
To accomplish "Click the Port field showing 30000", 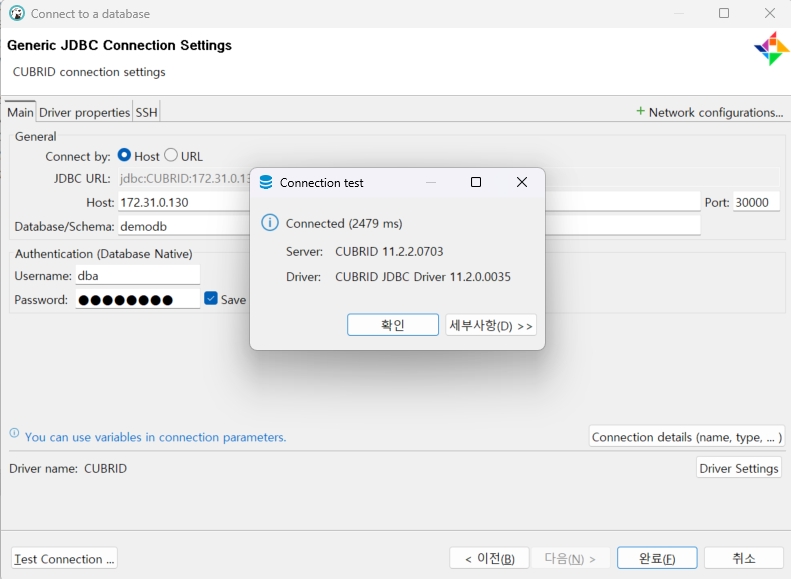I will (756, 202).
